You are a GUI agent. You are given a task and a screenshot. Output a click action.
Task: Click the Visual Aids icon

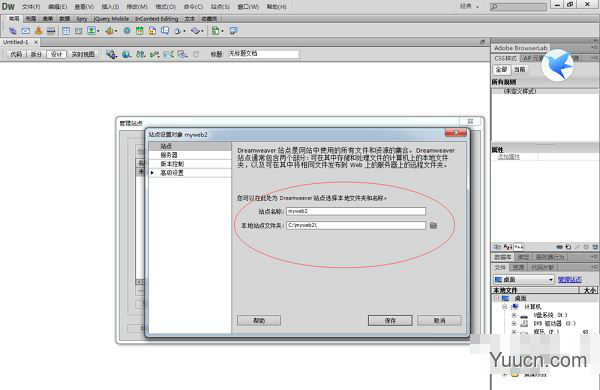click(182, 55)
